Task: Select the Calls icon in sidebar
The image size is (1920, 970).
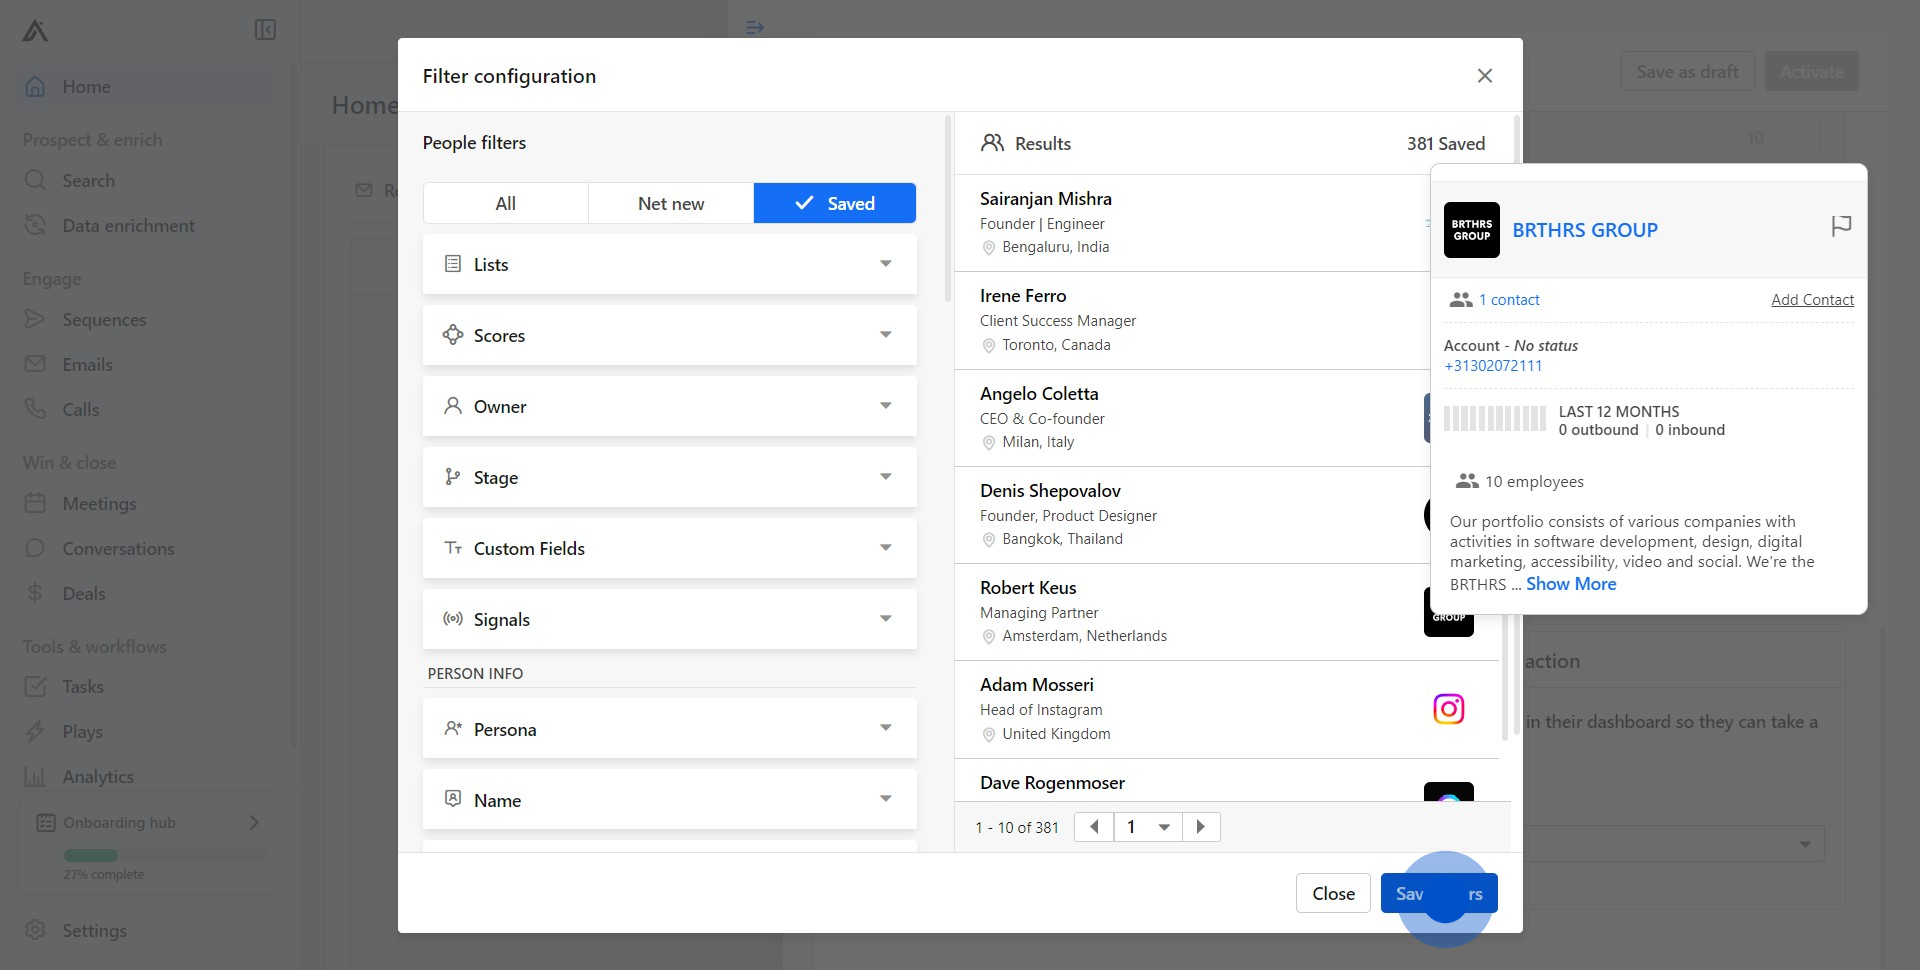Action: click(x=36, y=409)
